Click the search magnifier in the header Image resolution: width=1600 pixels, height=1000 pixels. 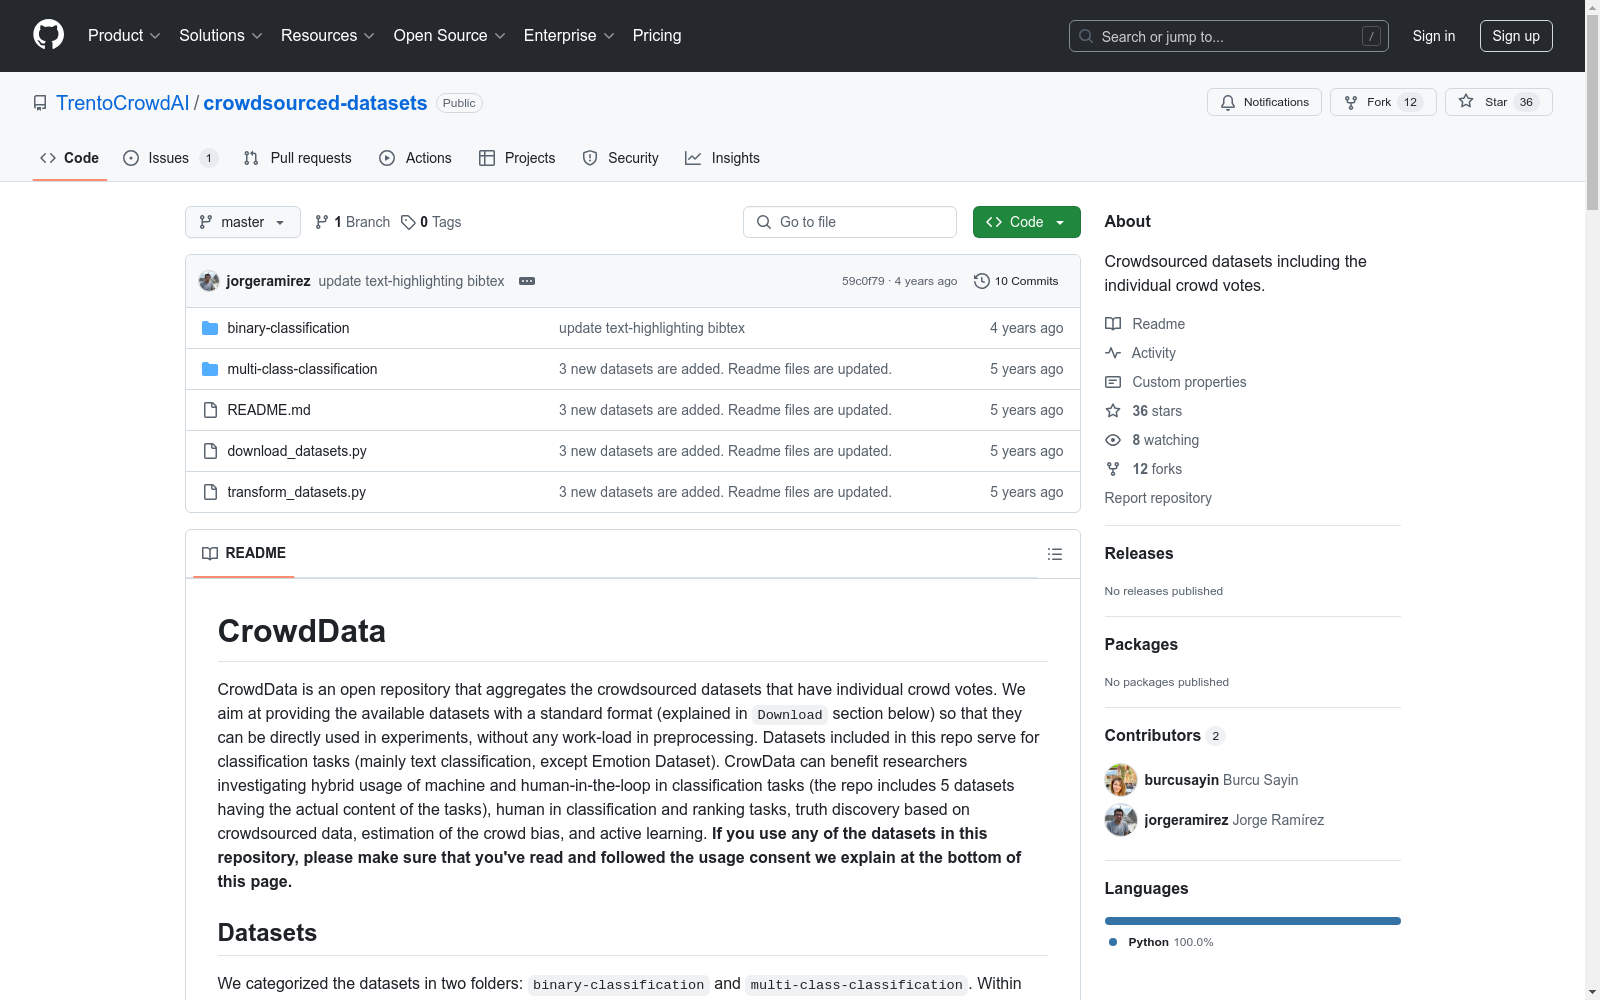pos(1086,36)
